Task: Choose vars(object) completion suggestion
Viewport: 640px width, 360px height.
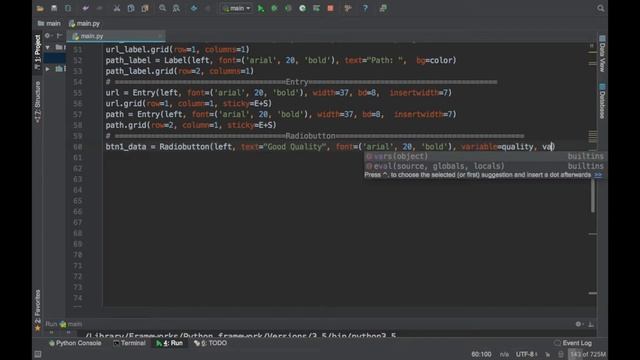Action: [484, 156]
